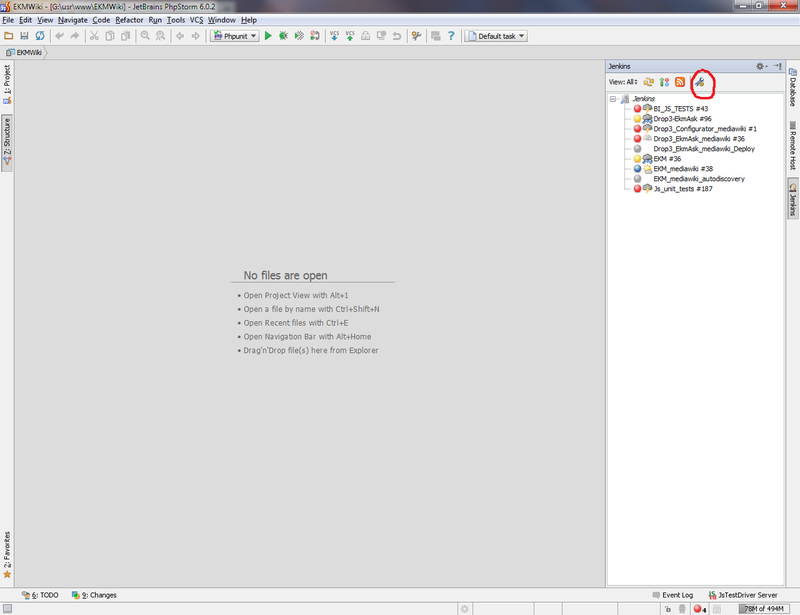Click the Listen PHP Debug Connections icon
Viewport: 800px width, 615px height.
[x=315, y=36]
